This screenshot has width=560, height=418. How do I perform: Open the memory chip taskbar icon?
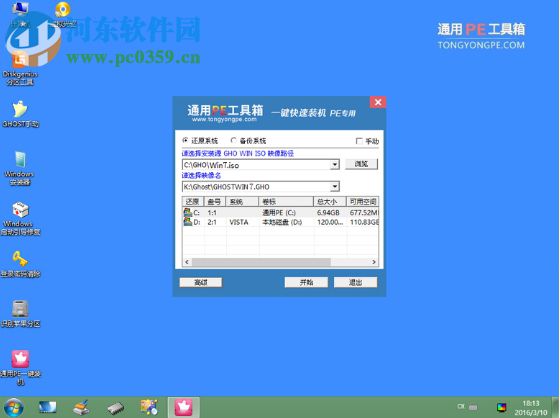pyautogui.click(x=116, y=408)
